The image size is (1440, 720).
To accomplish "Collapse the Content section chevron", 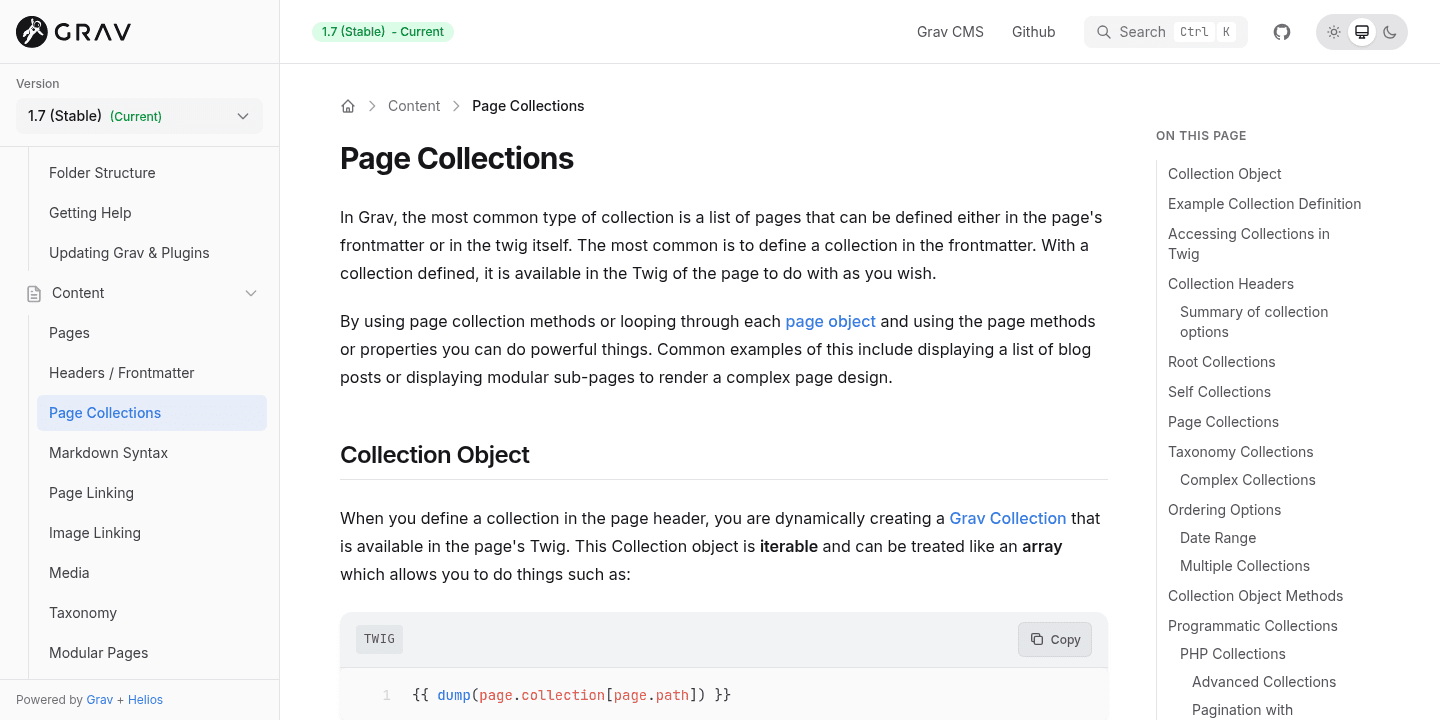I will point(251,293).
